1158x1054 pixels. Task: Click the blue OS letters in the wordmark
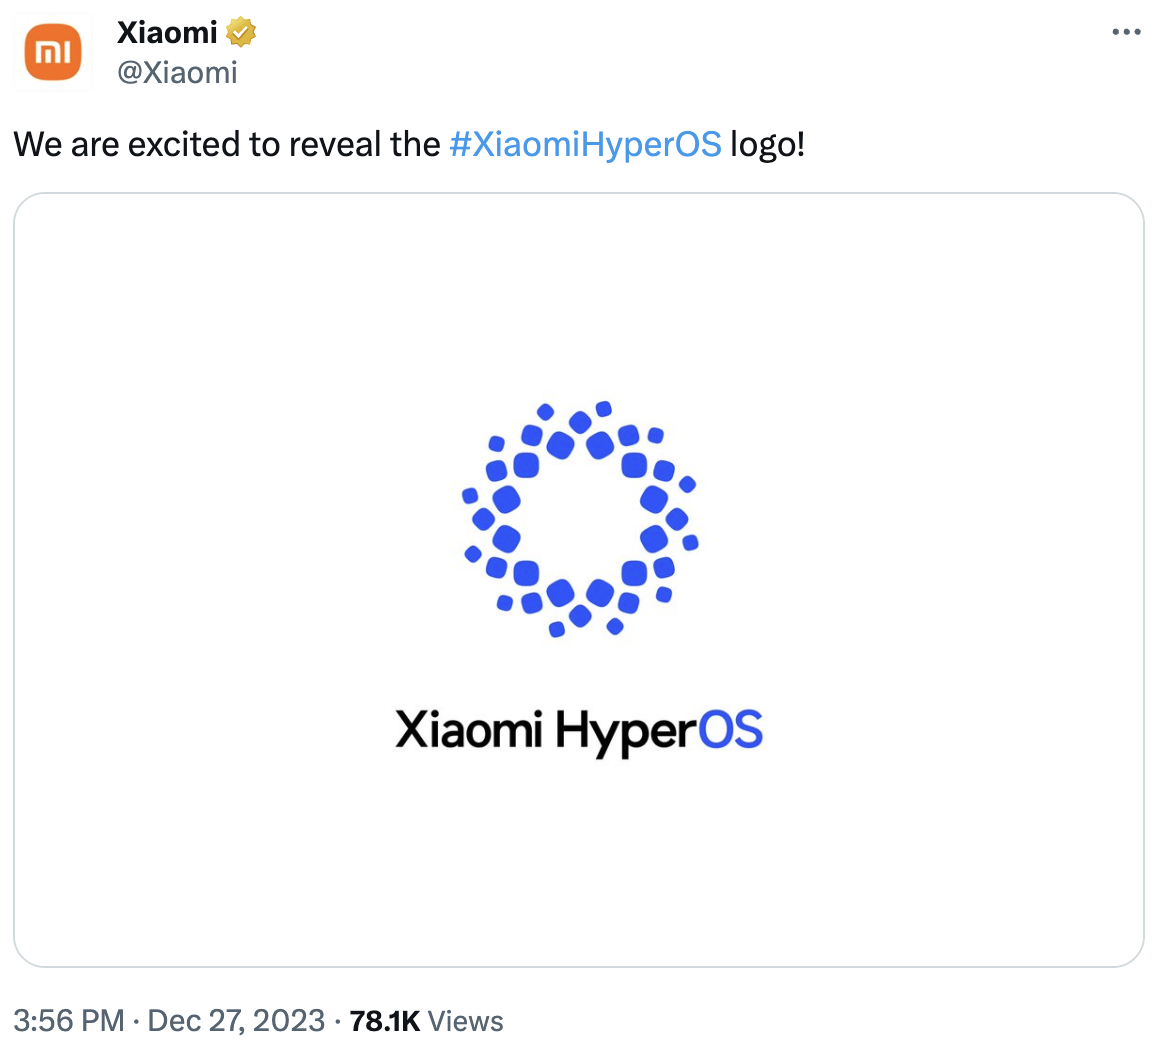pyautogui.click(x=730, y=730)
